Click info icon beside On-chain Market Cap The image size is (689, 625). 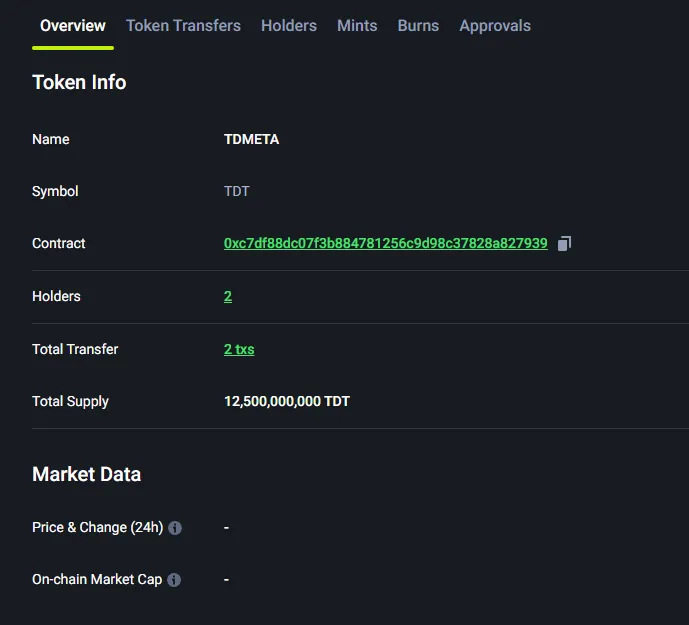[174, 580]
